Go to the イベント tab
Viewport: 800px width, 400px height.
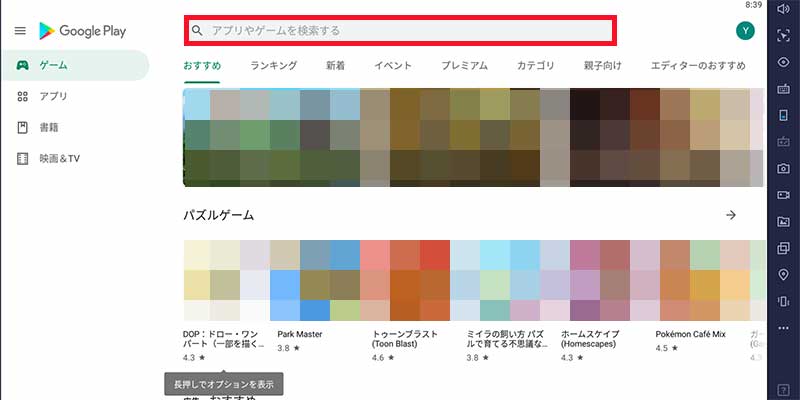pos(393,65)
